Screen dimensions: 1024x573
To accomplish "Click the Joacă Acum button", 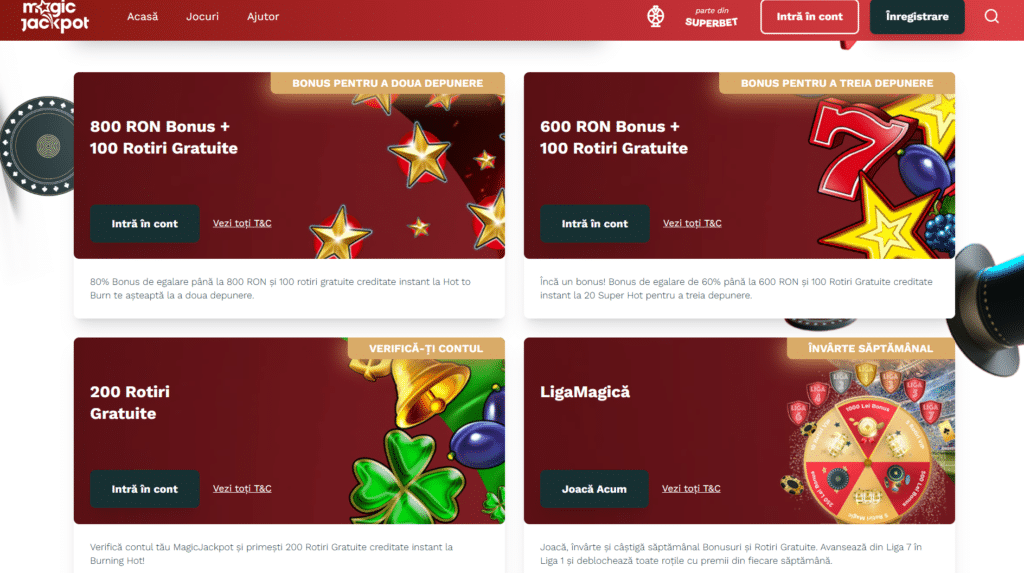I will pyautogui.click(x=594, y=489).
